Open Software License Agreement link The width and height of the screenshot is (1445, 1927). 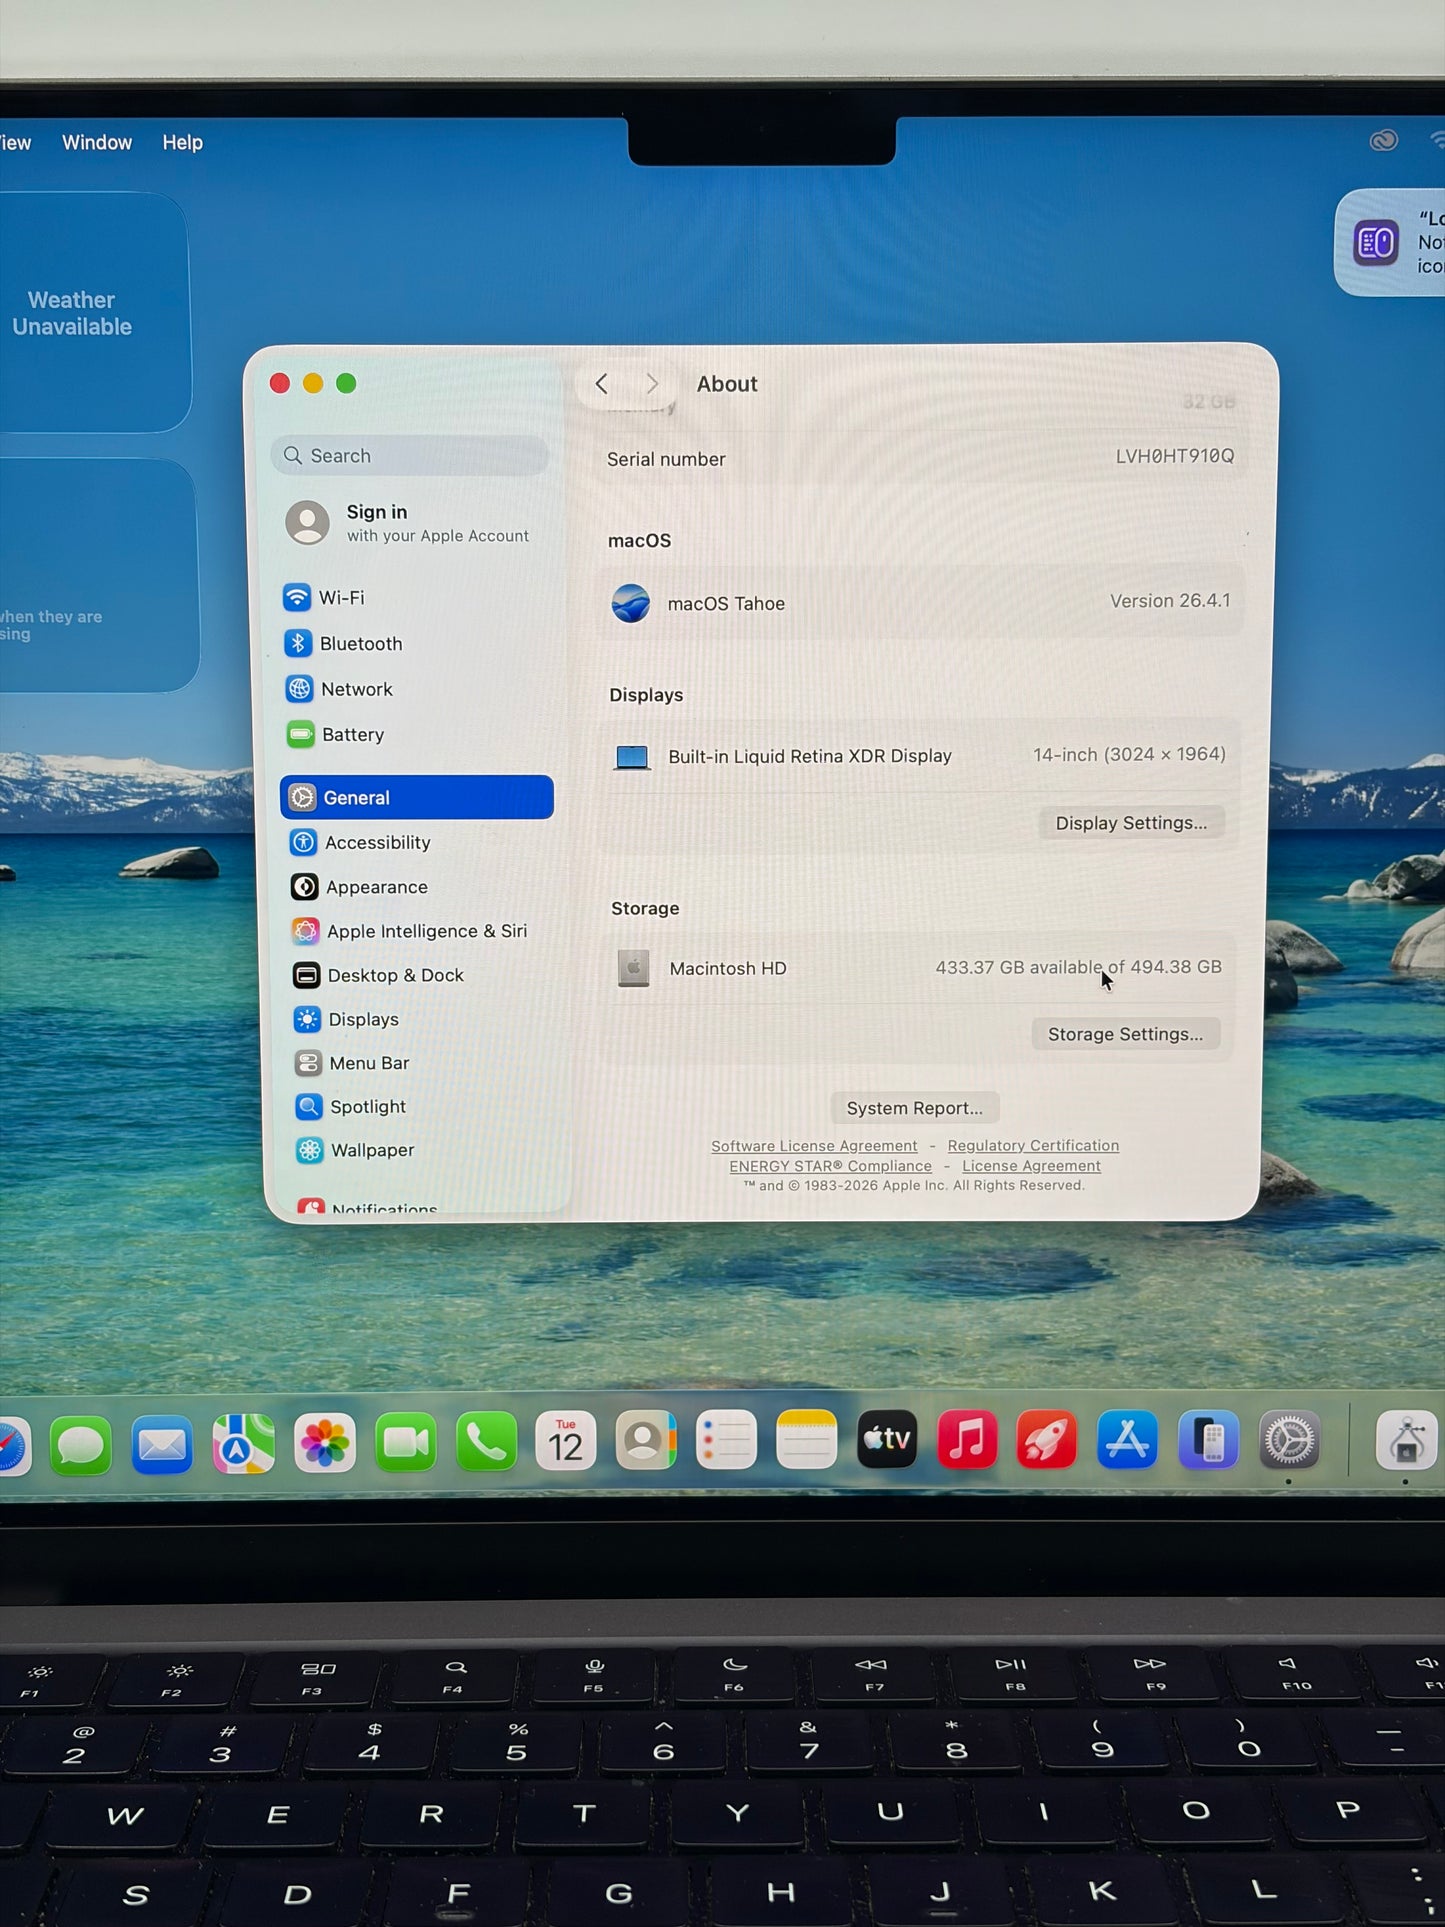tap(814, 1146)
